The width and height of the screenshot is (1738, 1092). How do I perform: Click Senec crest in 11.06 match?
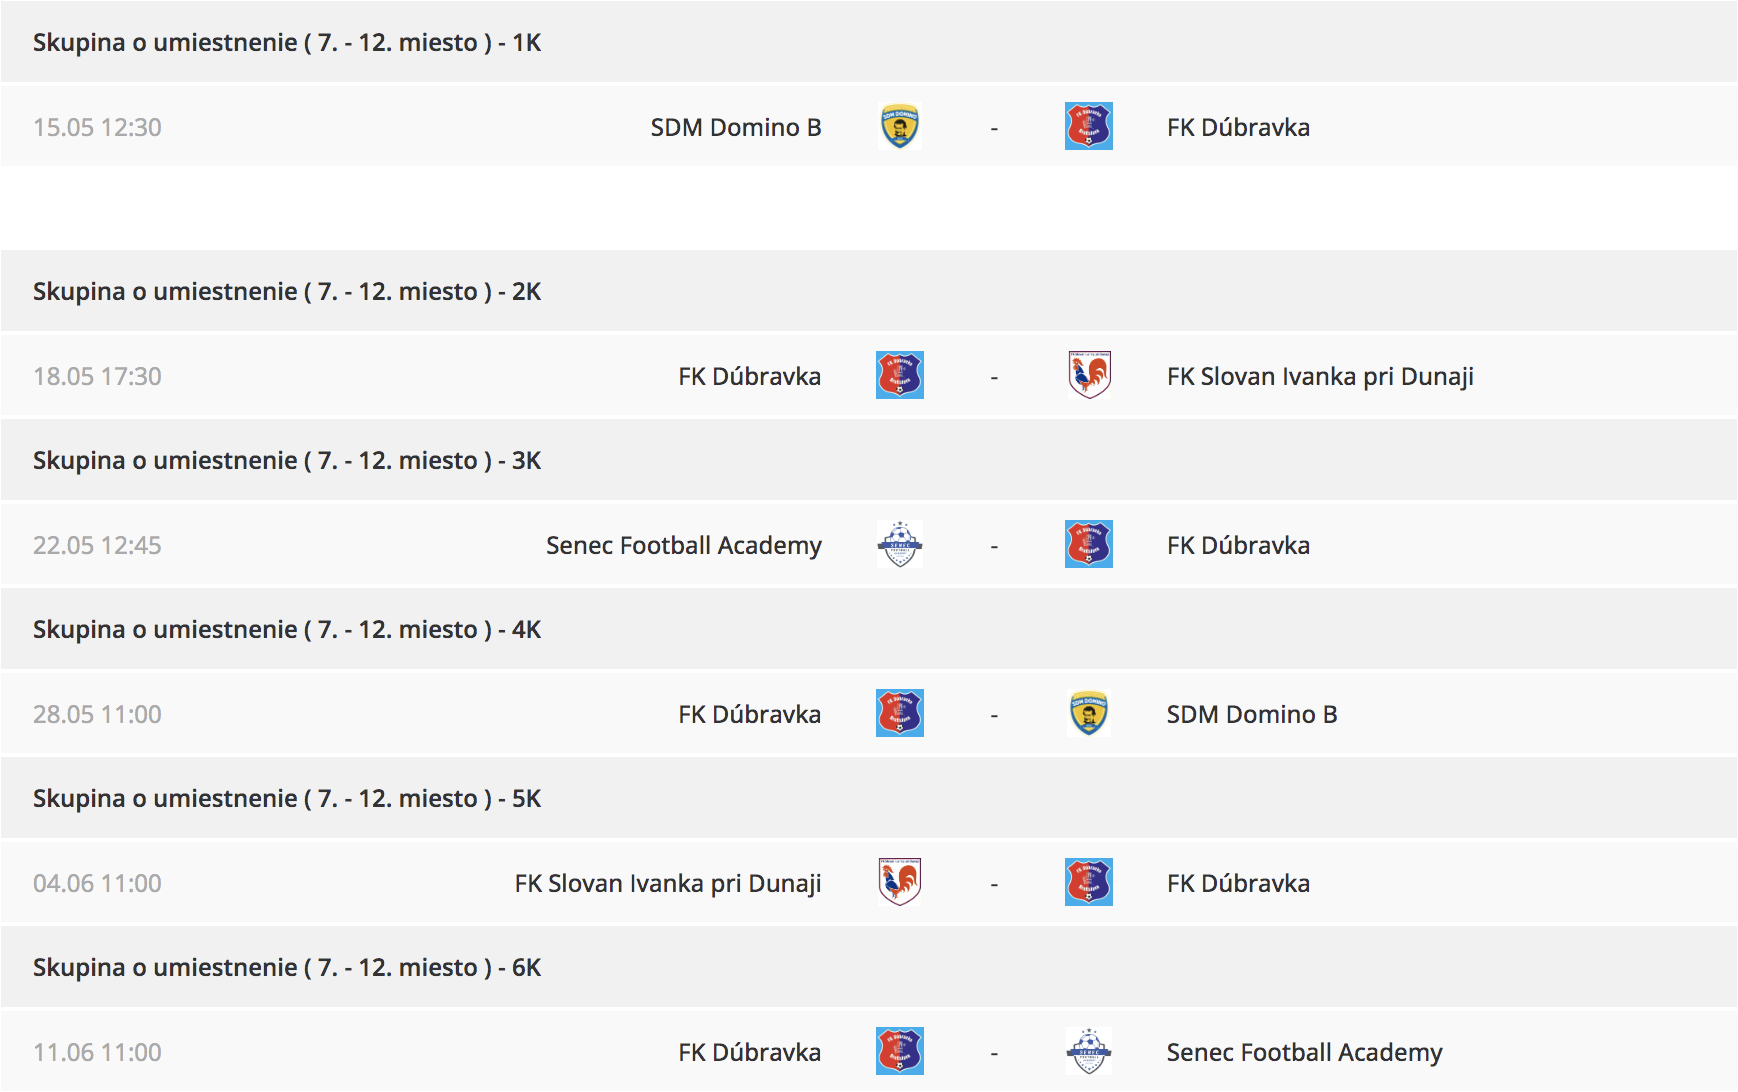[x=1088, y=1052]
